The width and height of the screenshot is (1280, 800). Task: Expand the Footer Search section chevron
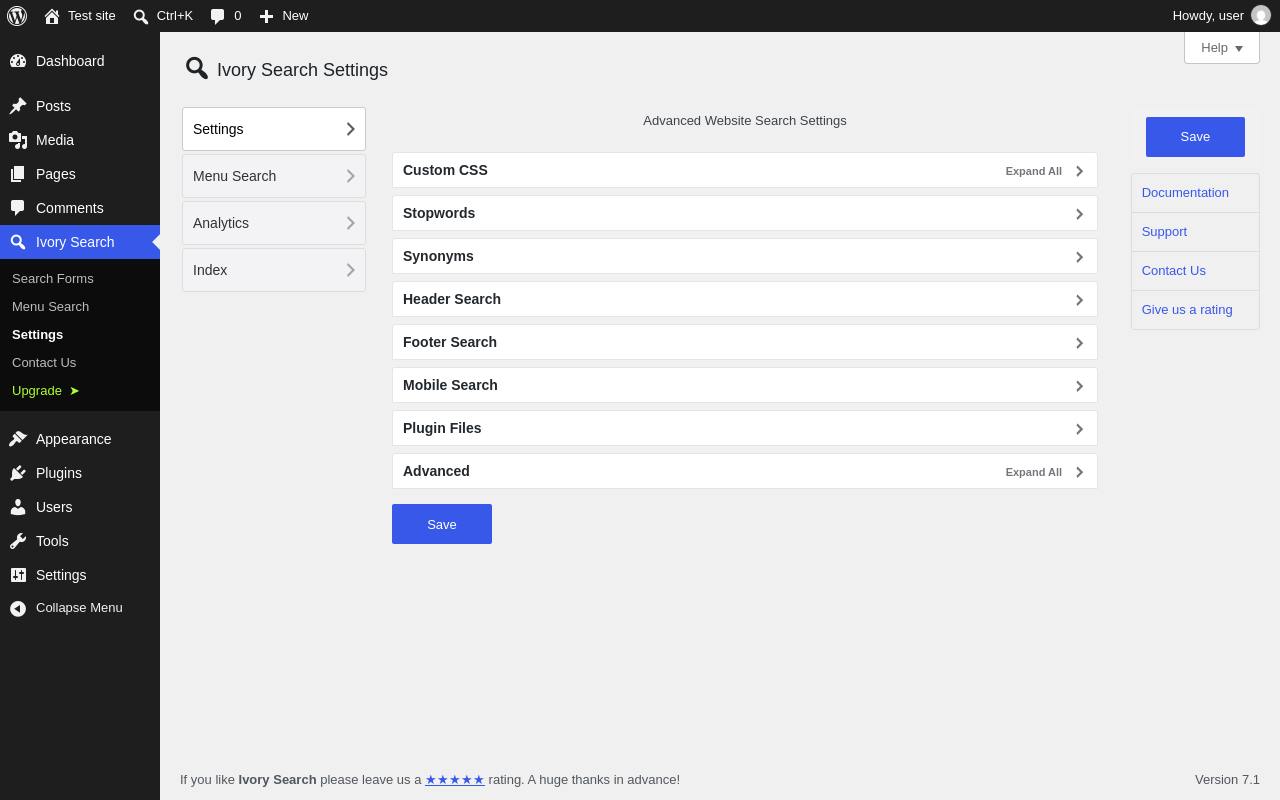pos(1079,343)
